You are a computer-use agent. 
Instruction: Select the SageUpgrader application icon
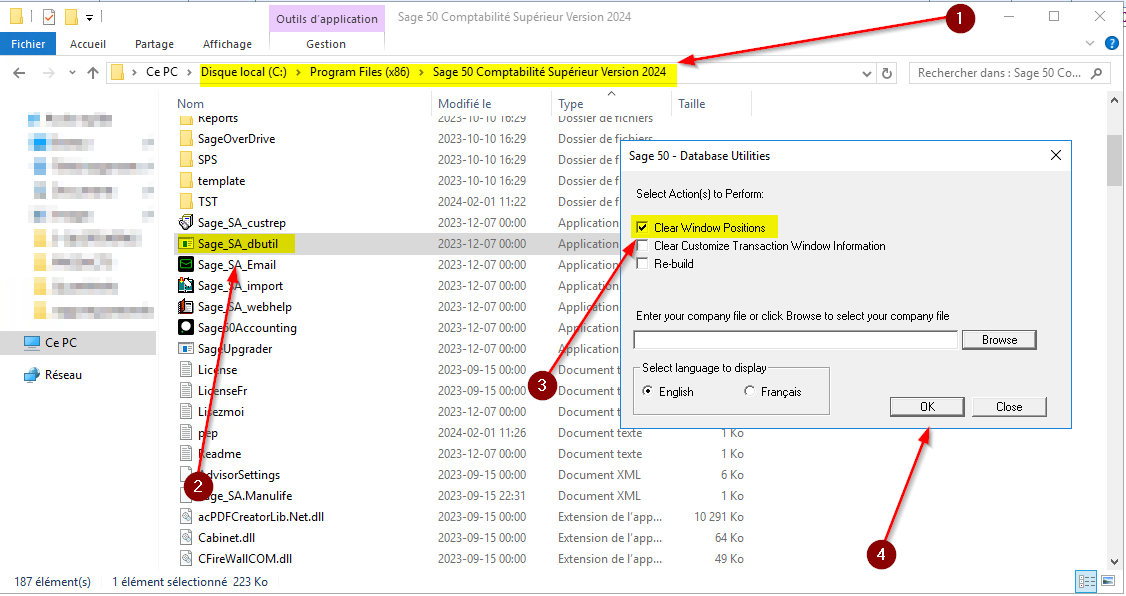click(186, 348)
